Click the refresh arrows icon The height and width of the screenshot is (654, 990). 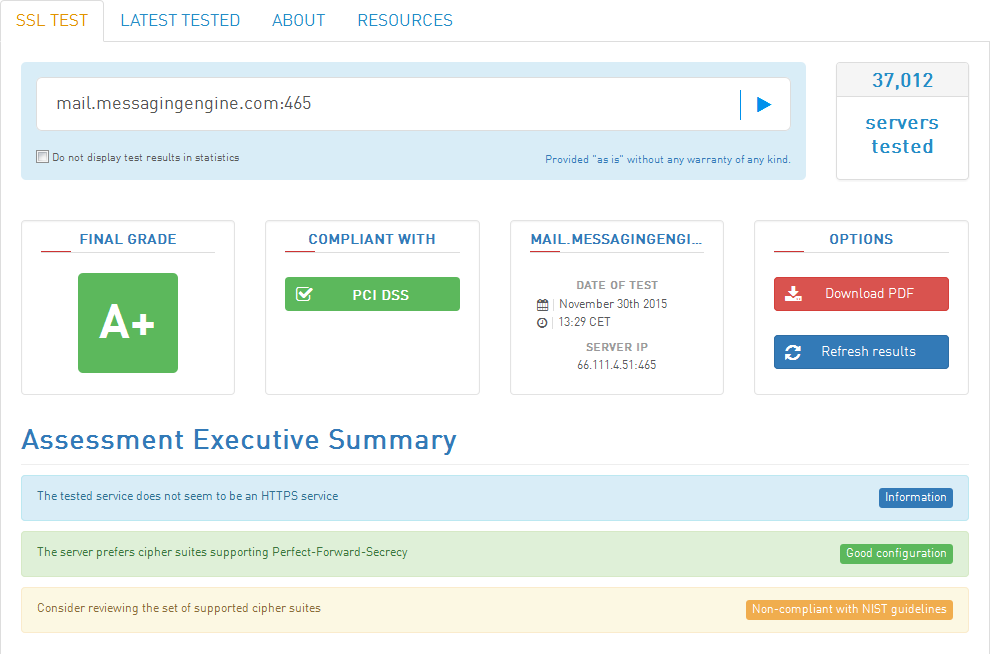click(x=793, y=352)
